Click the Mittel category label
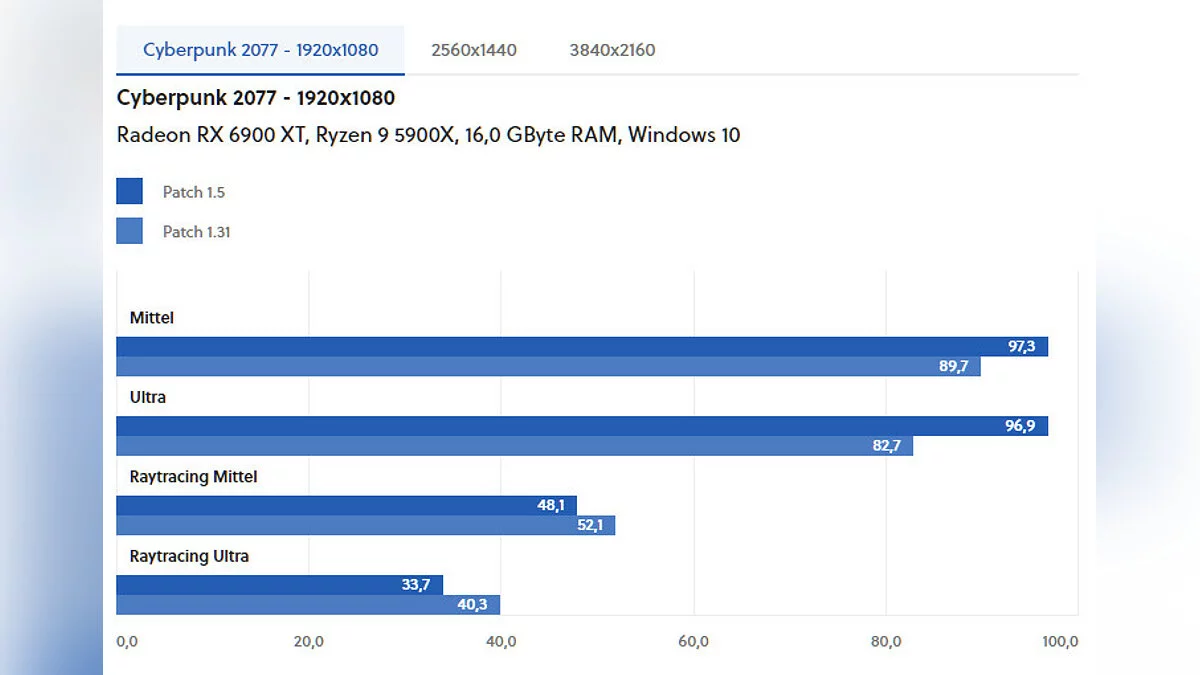Screen dimensions: 1200x675 coord(152,318)
